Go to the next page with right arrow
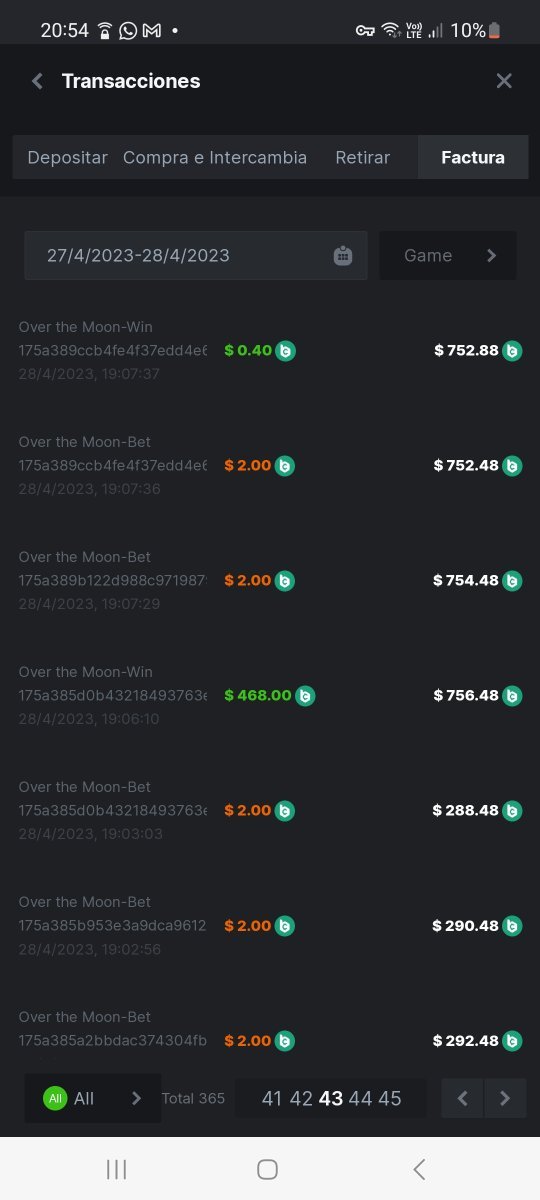This screenshot has height=1200, width=540. click(x=505, y=1098)
